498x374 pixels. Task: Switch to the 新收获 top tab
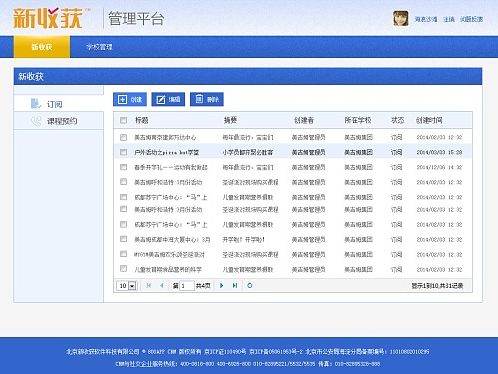pyautogui.click(x=42, y=47)
